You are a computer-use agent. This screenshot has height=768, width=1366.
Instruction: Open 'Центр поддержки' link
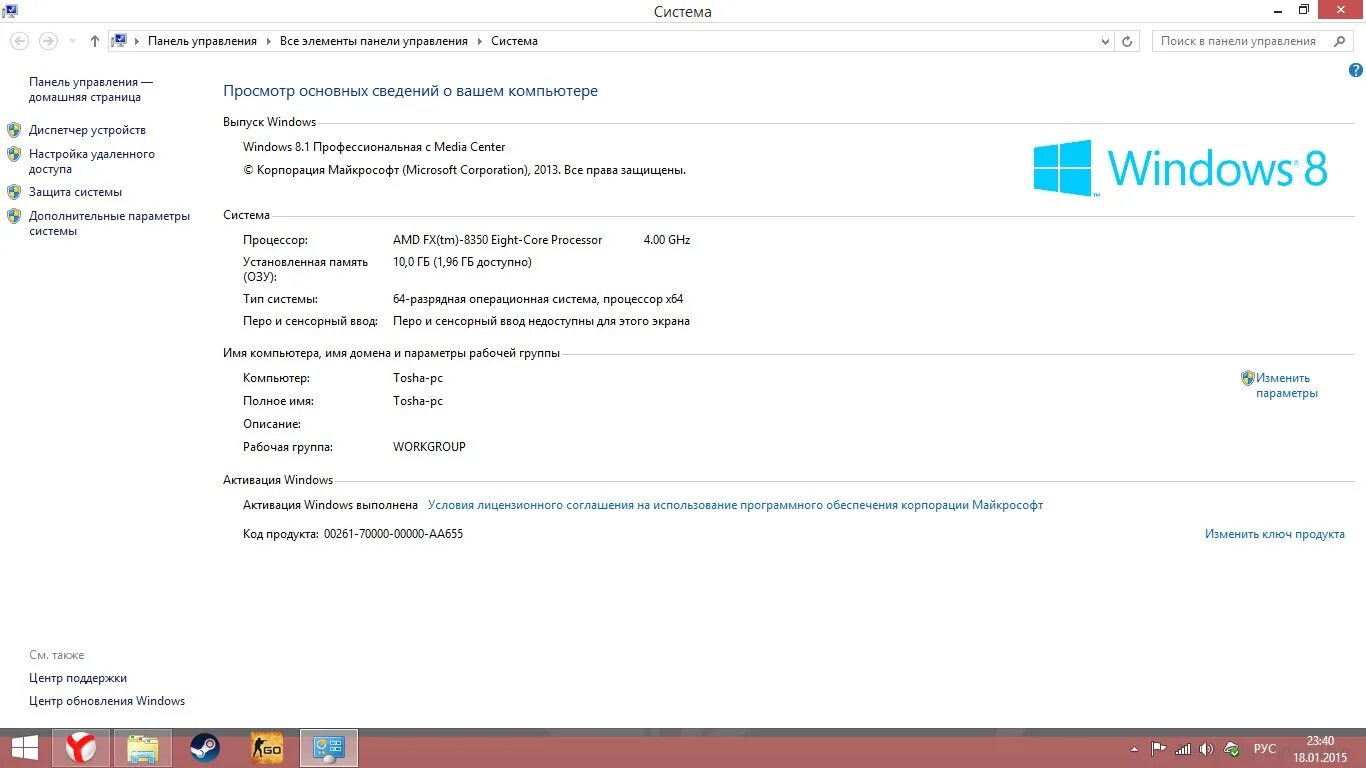[x=78, y=678]
